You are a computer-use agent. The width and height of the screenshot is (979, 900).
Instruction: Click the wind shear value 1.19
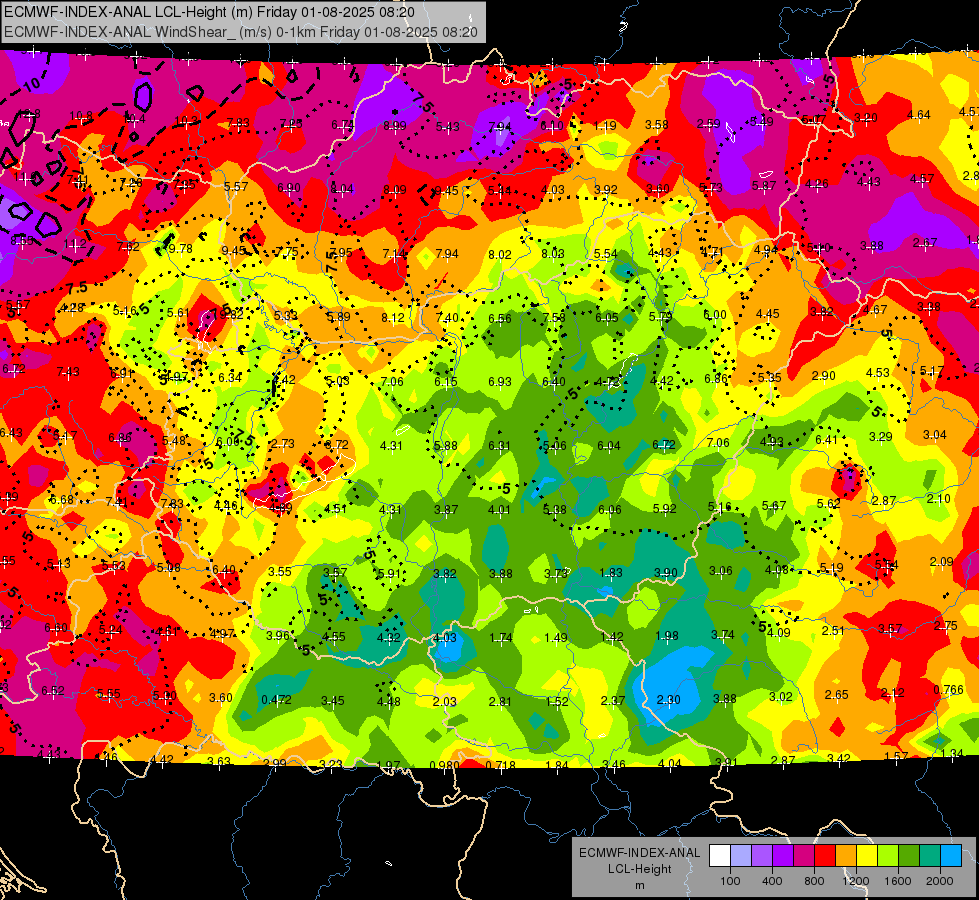click(x=604, y=126)
